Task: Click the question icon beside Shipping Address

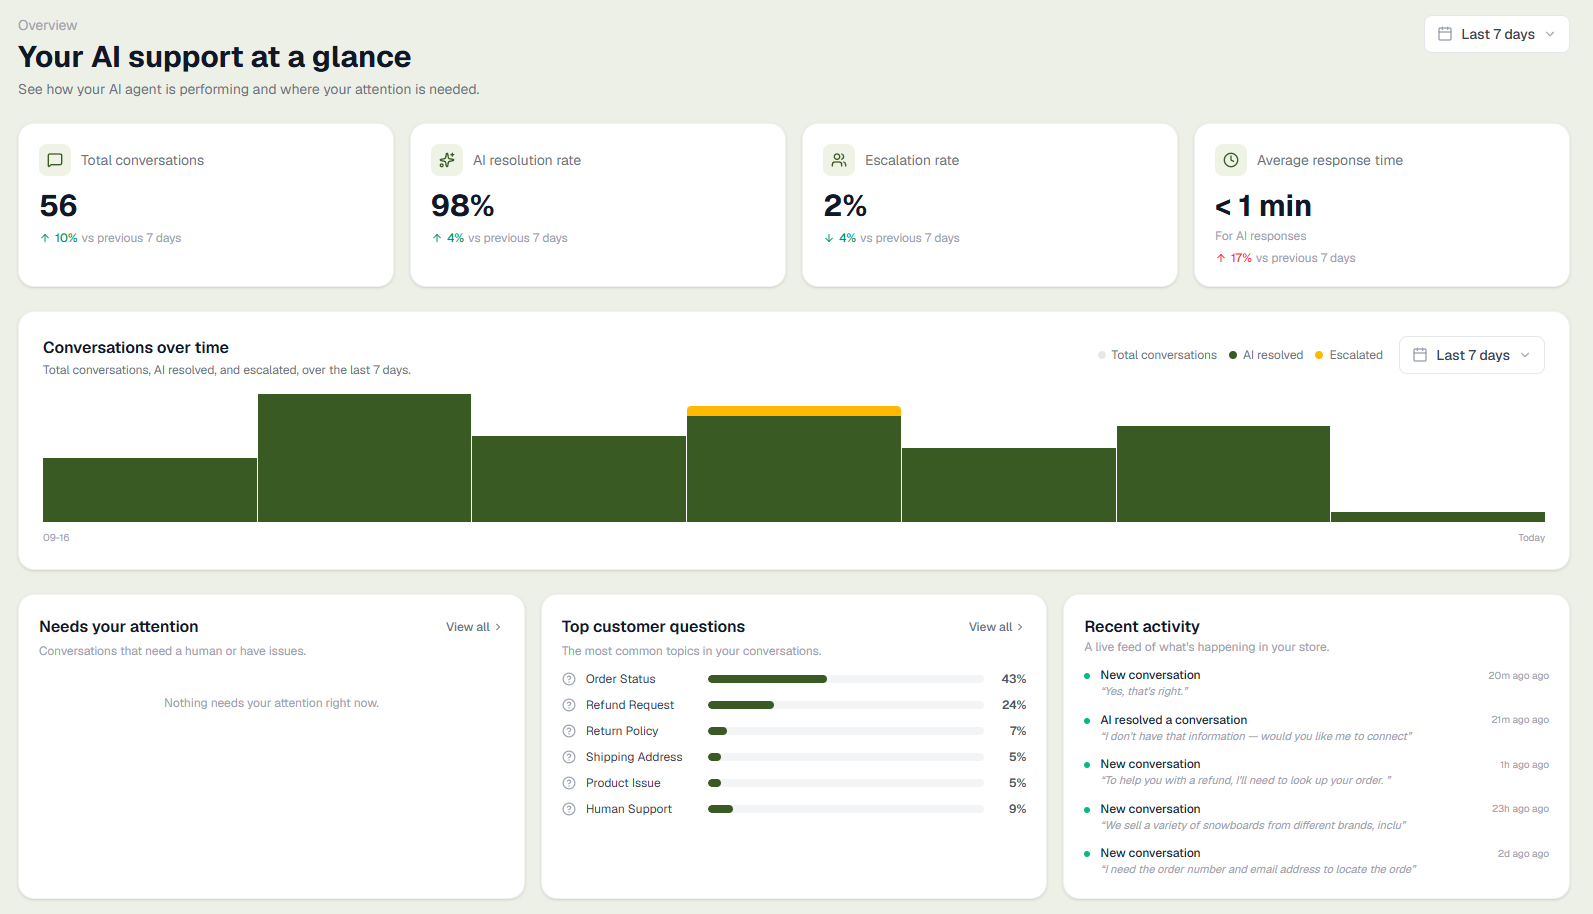Action: pos(569,757)
